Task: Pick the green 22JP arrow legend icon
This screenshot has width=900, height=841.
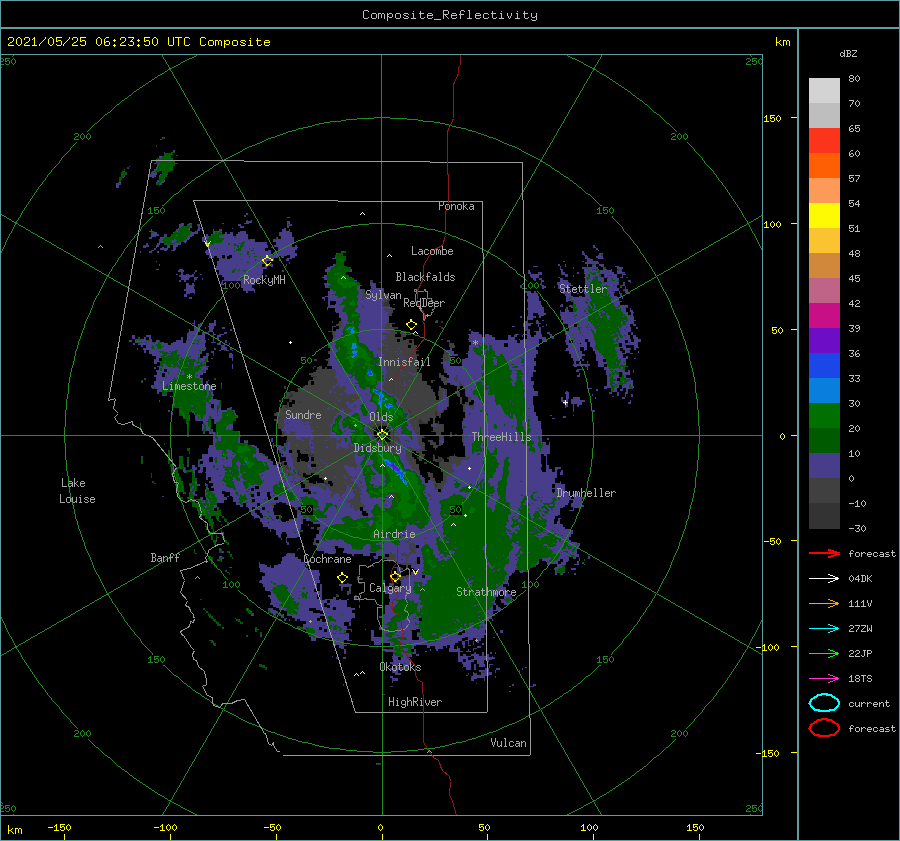Action: pos(824,653)
